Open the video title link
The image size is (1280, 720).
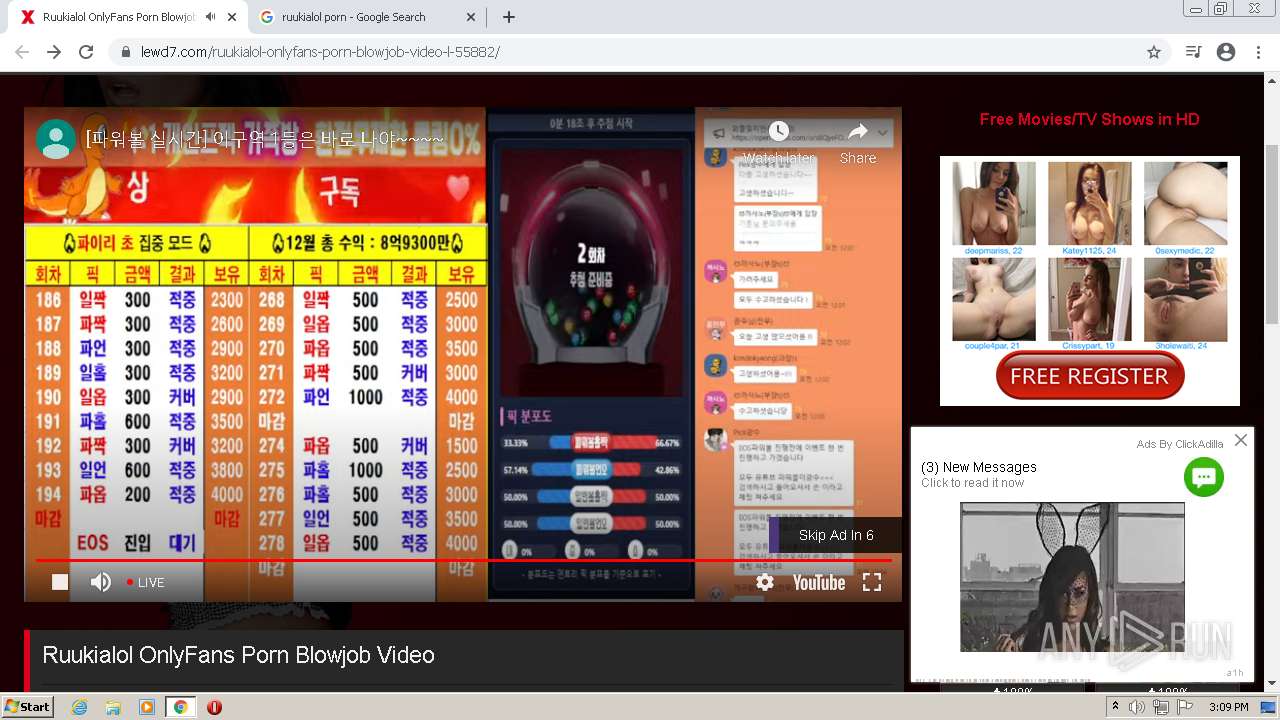[x=265, y=139]
